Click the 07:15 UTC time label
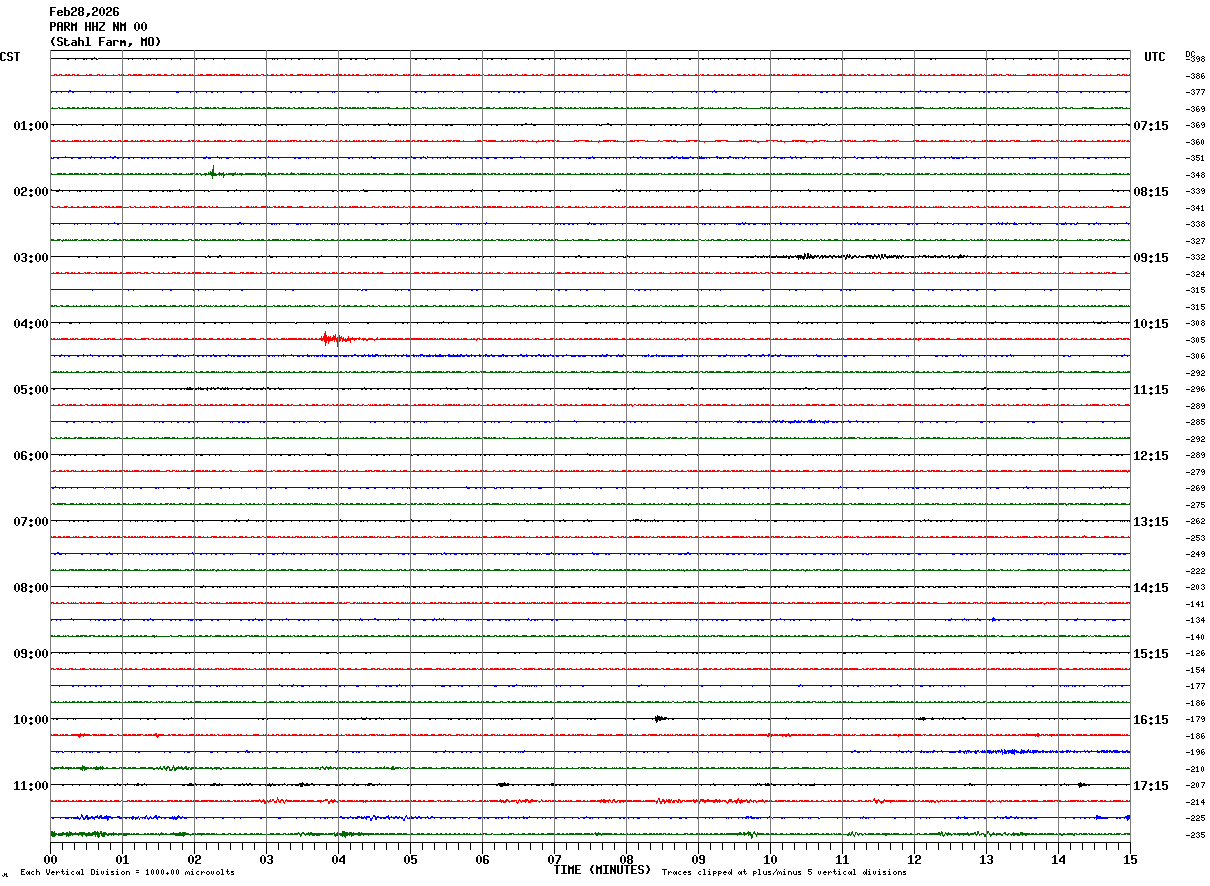 coord(1151,126)
